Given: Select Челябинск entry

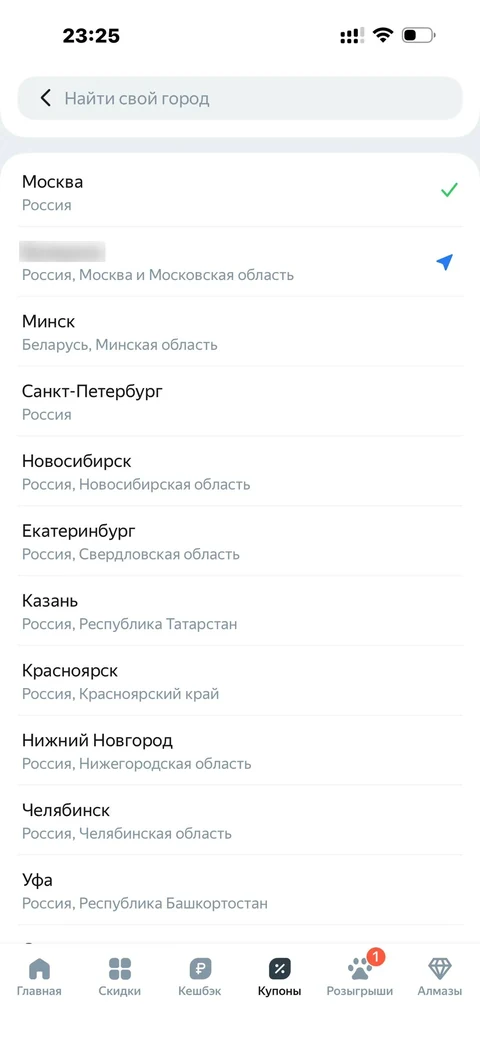Looking at the screenshot, I should [240, 821].
